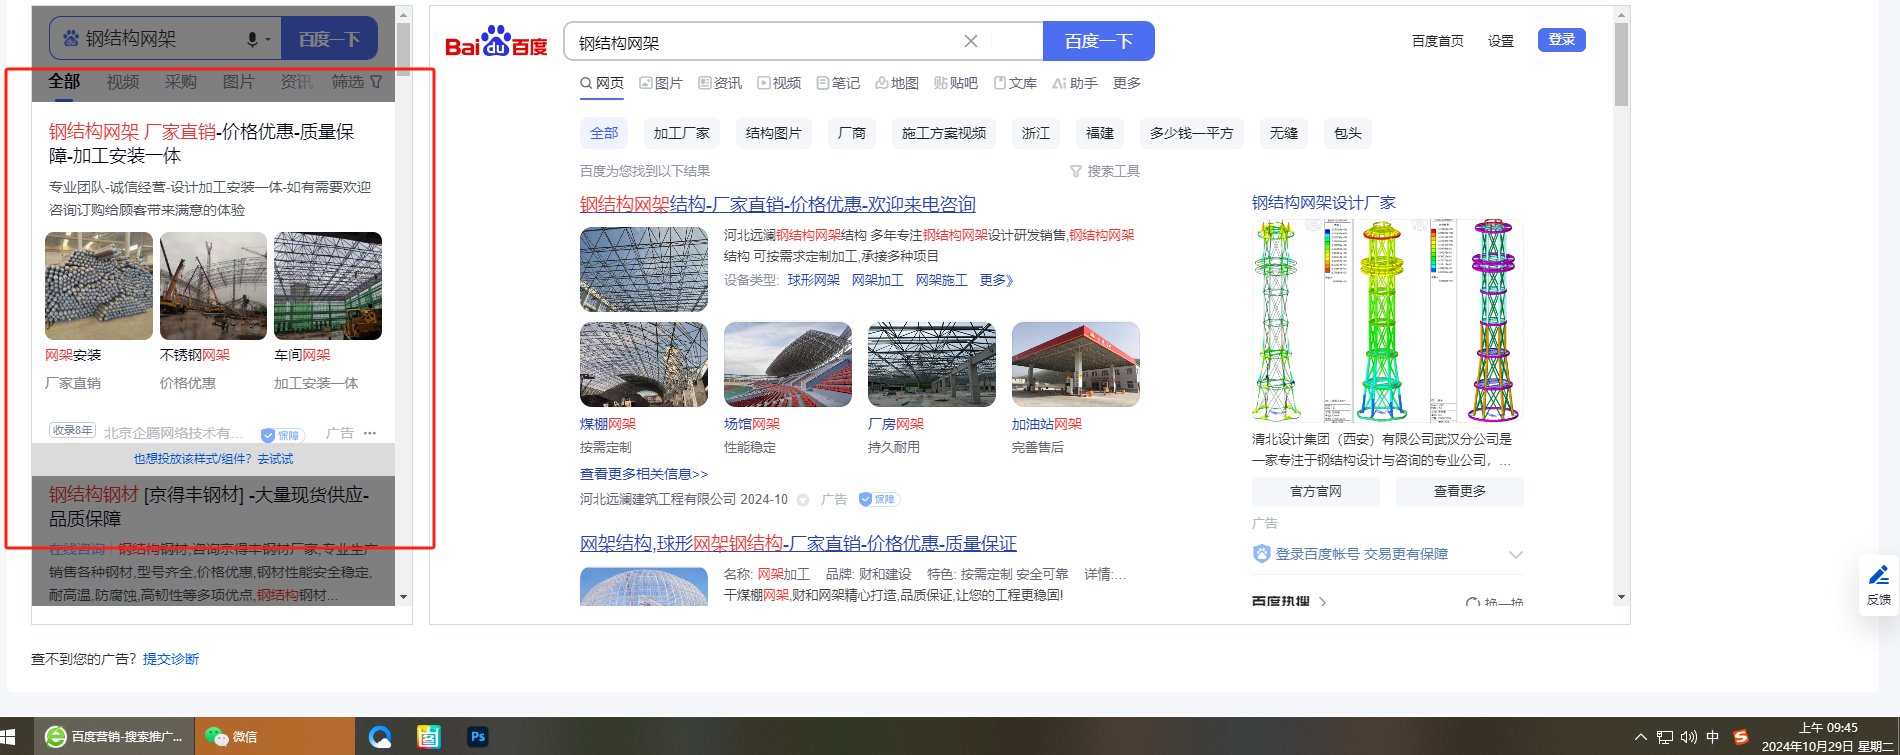
Task: Open 搜索工具 filter options
Action: 1105,171
